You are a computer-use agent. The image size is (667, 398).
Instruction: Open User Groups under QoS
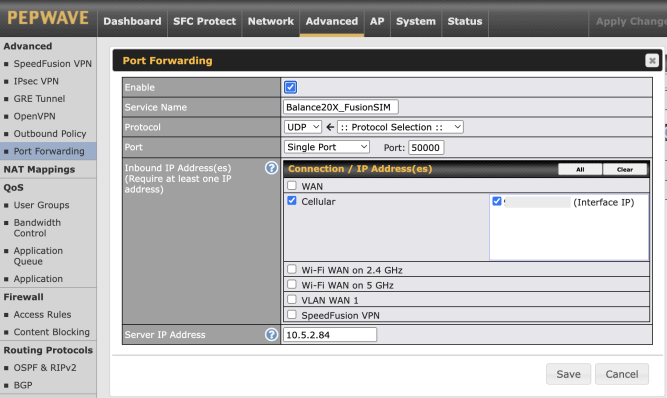tap(41, 205)
